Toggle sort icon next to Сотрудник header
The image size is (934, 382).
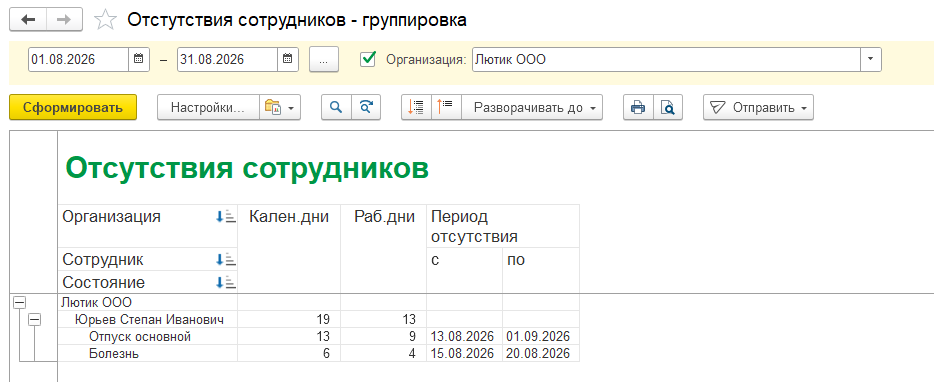pyautogui.click(x=226, y=259)
